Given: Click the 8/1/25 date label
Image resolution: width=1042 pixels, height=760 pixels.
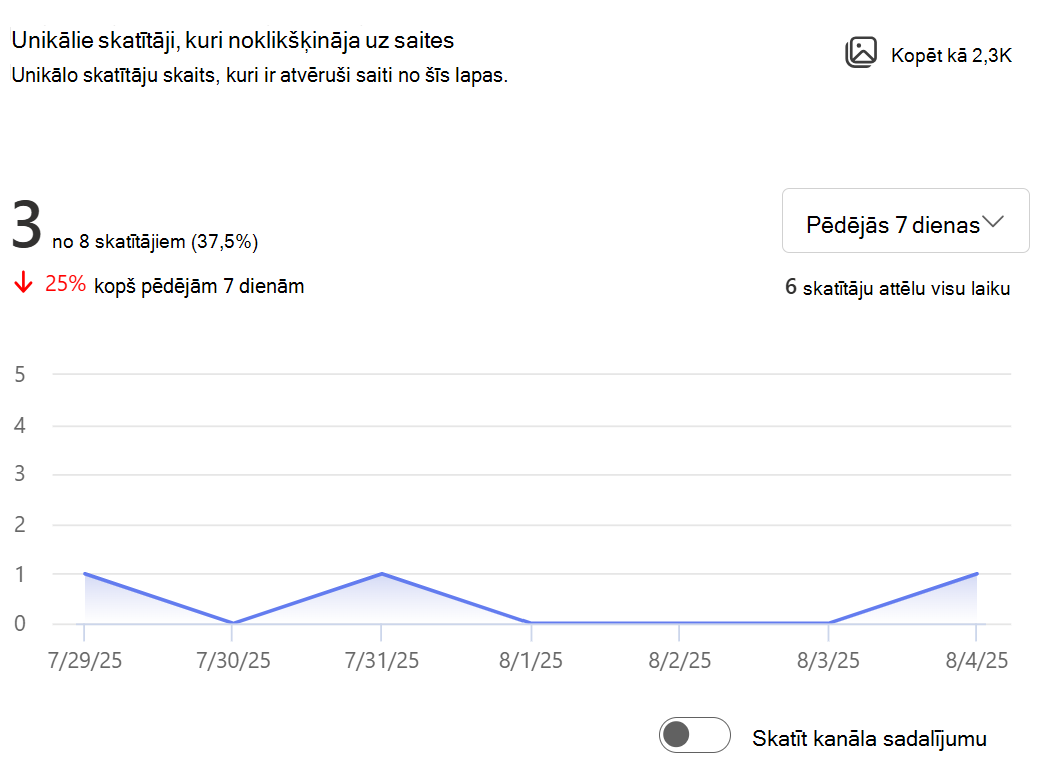Looking at the screenshot, I should [530, 660].
